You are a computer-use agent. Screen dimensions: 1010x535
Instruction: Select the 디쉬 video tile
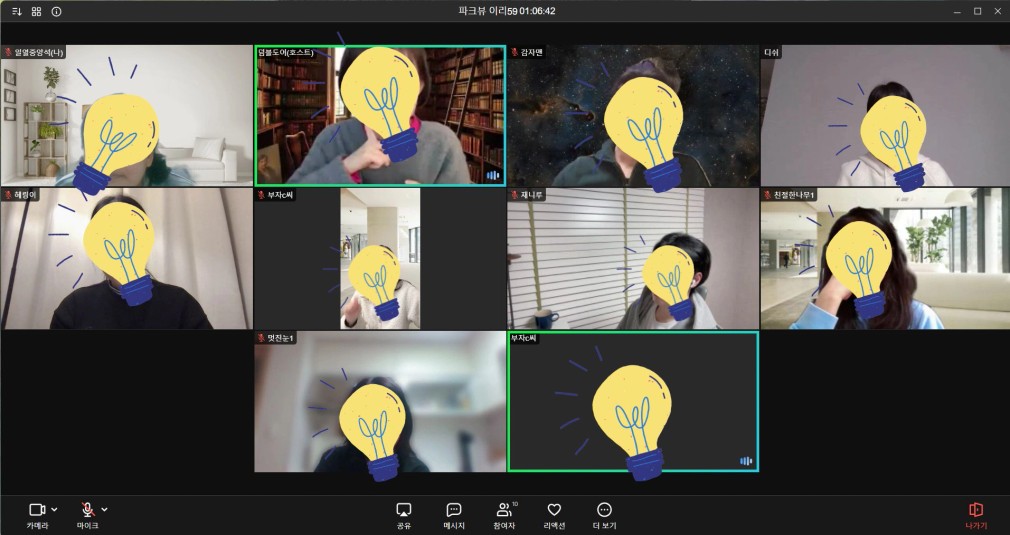pyautogui.click(x=885, y=115)
